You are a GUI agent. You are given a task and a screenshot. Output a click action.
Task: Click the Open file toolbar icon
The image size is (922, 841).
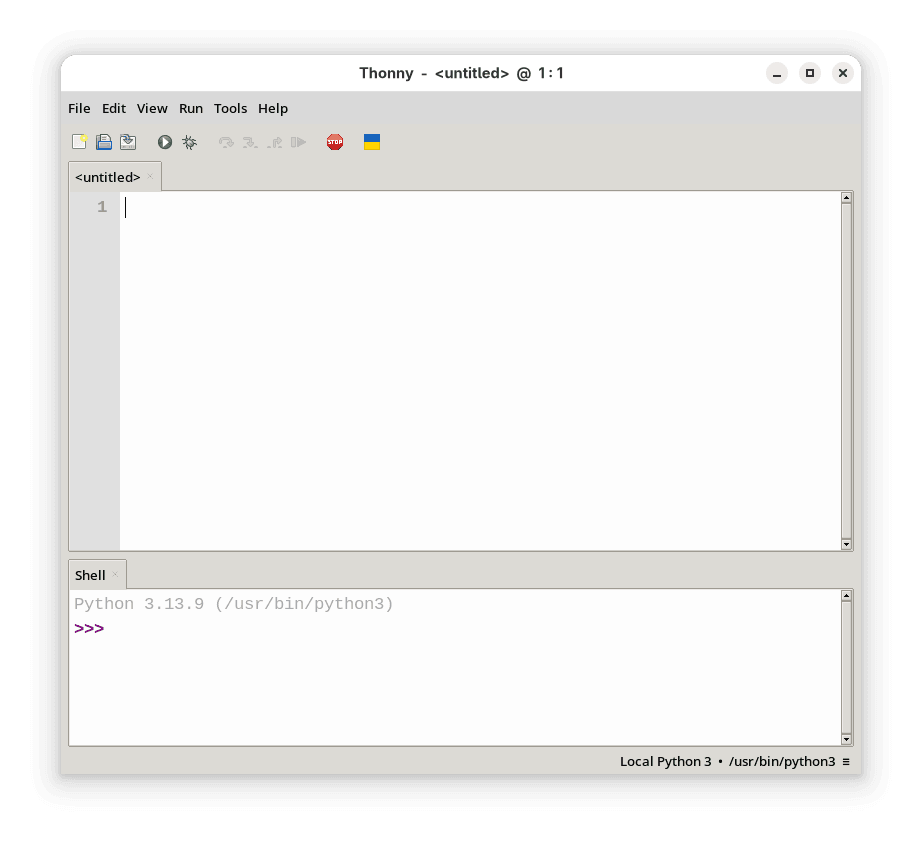pos(104,142)
